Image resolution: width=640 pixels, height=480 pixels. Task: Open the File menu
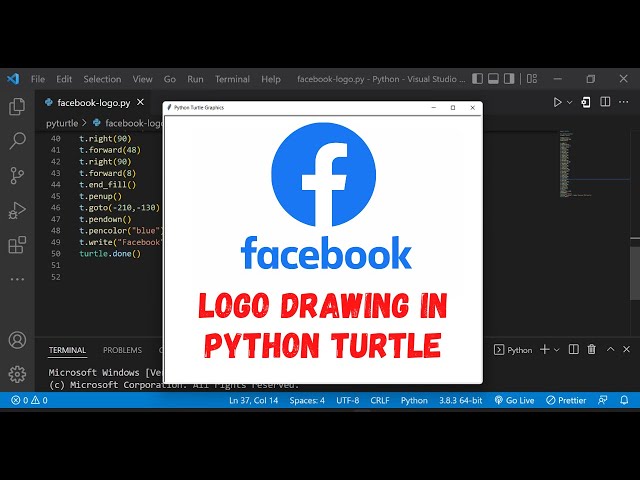[38, 79]
